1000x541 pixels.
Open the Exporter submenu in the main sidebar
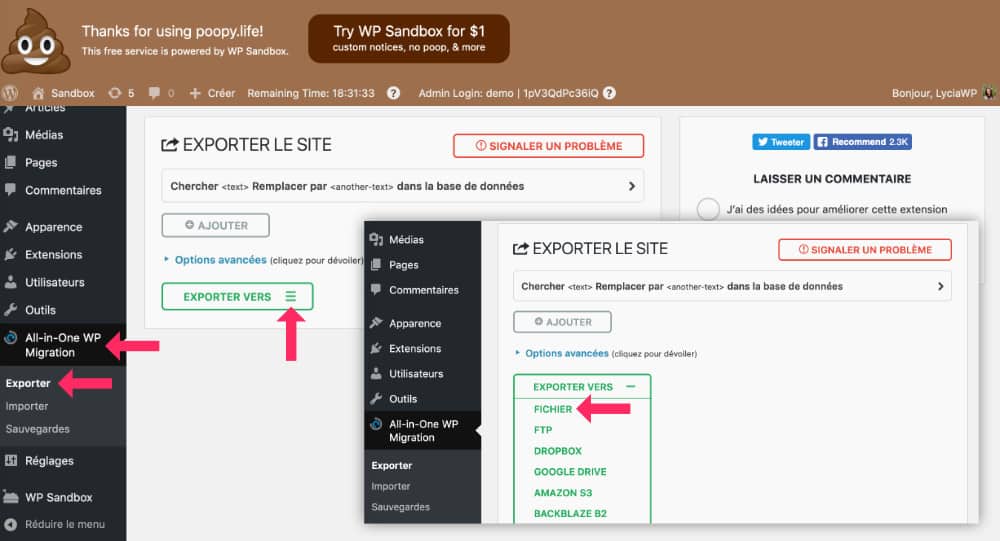(x=28, y=383)
